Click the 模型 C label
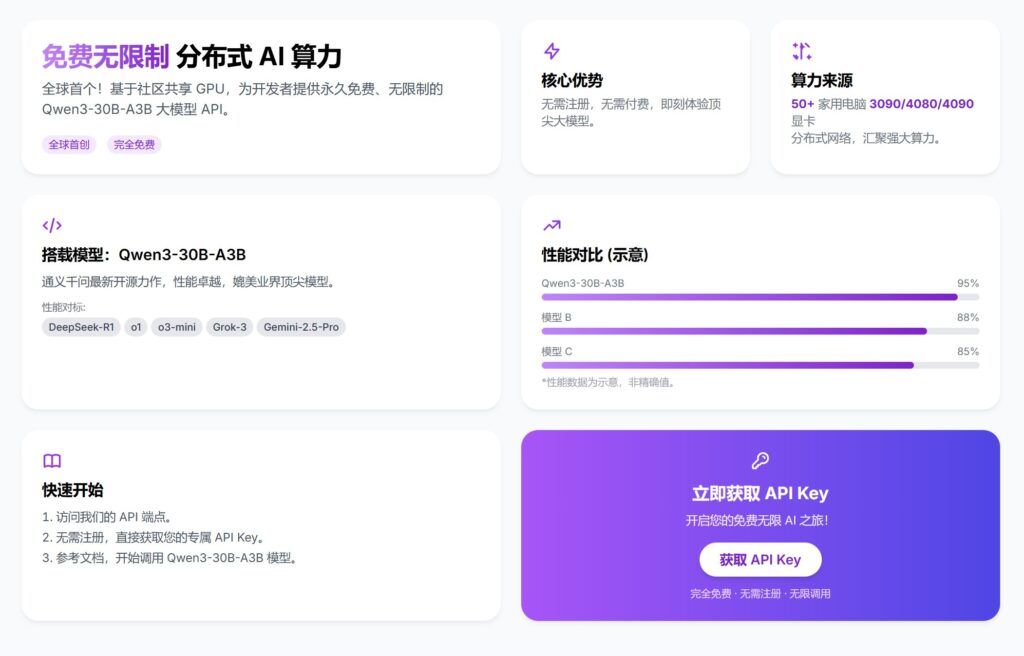1024x656 pixels. [x=556, y=352]
